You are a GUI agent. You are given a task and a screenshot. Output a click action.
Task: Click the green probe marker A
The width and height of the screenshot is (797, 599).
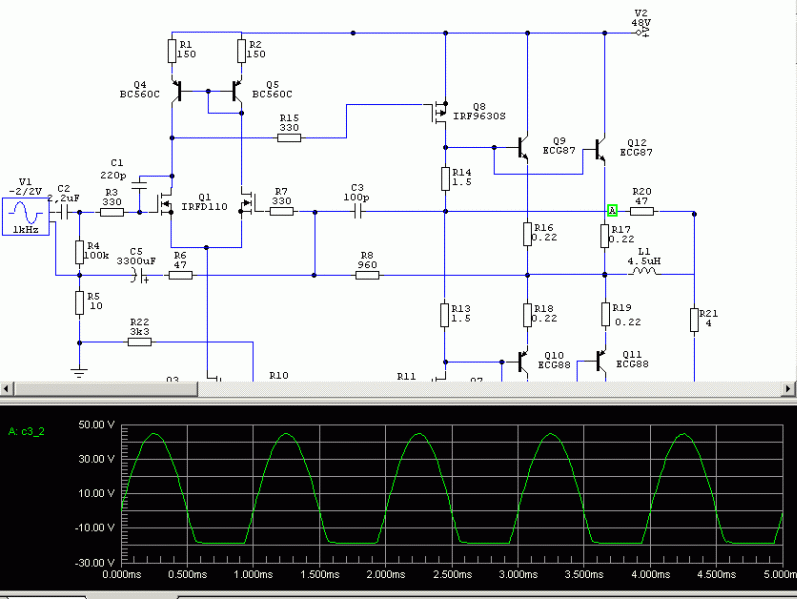tap(611, 211)
